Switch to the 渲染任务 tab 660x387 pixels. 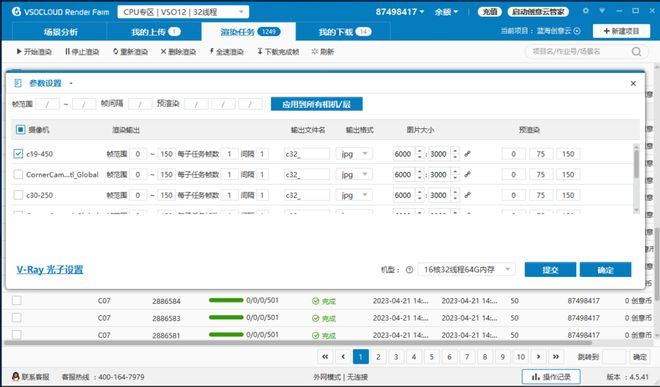pos(249,32)
